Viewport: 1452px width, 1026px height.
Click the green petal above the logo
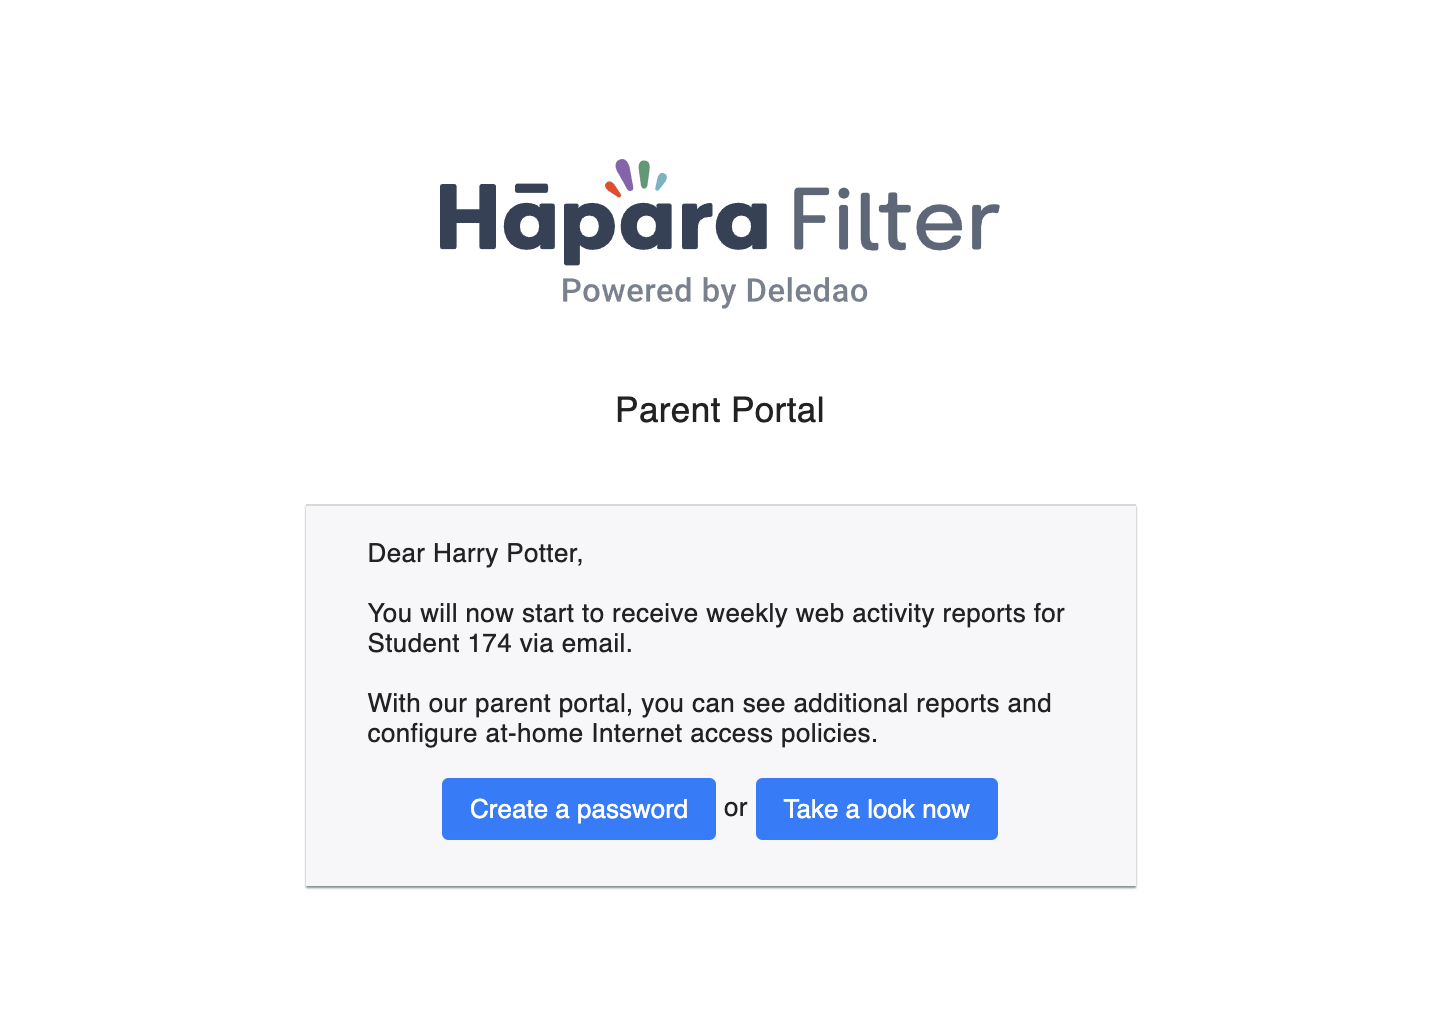[x=645, y=174]
